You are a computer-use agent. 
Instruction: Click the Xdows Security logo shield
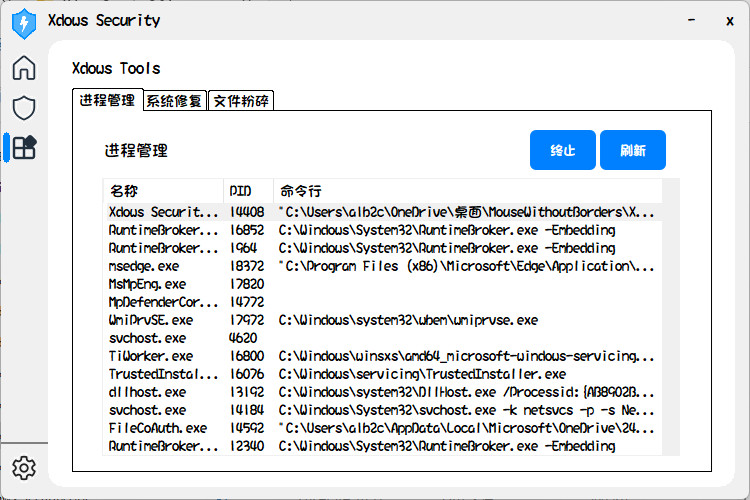pyautogui.click(x=24, y=23)
